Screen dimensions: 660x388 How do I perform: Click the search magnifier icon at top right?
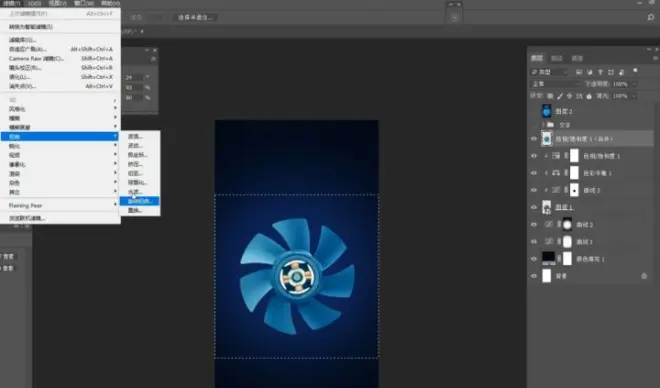(651, 17)
